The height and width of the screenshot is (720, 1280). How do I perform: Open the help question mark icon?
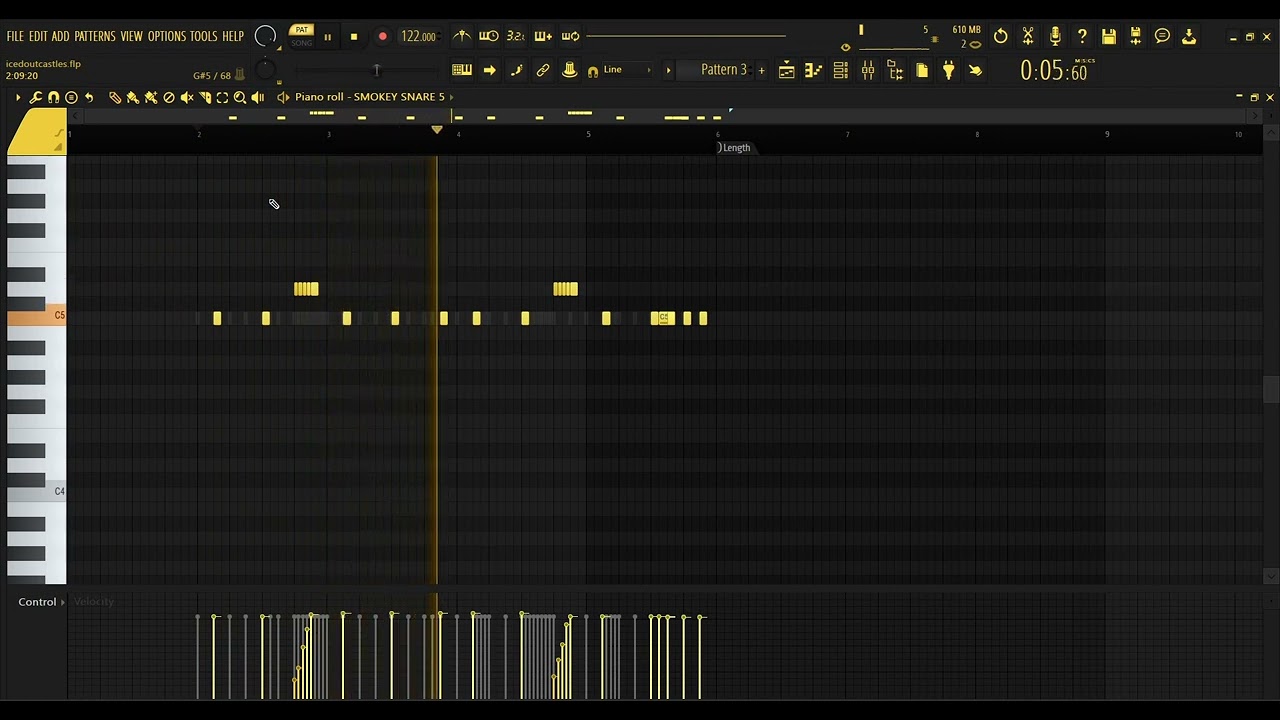click(x=1082, y=36)
